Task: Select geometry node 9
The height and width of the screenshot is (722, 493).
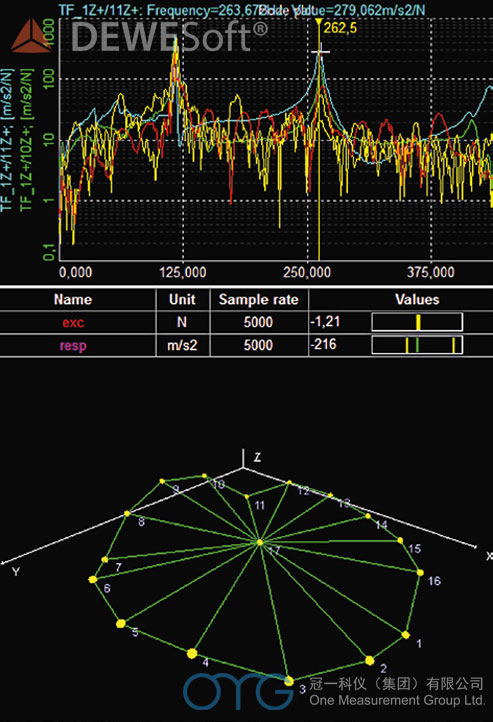Action: click(x=162, y=481)
